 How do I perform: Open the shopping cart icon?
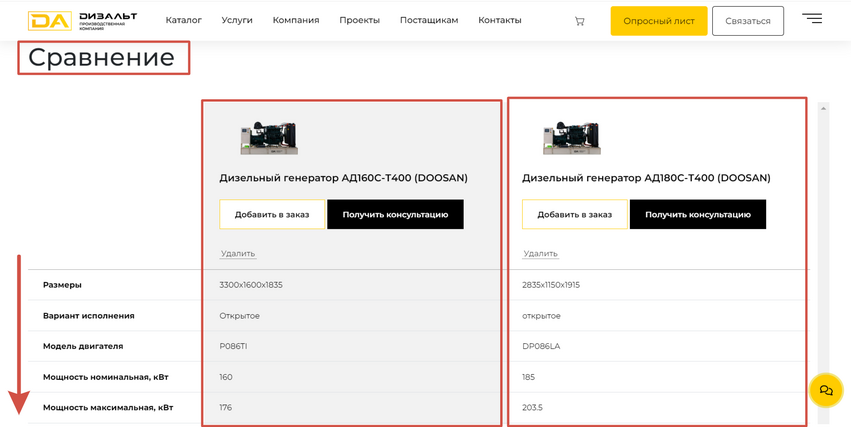coord(580,21)
